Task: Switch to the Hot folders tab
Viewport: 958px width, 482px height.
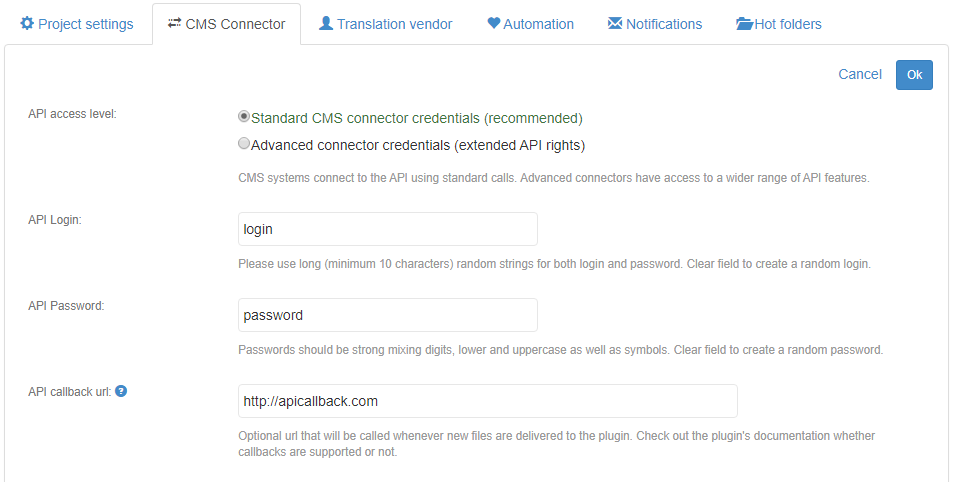Action: pos(779,24)
